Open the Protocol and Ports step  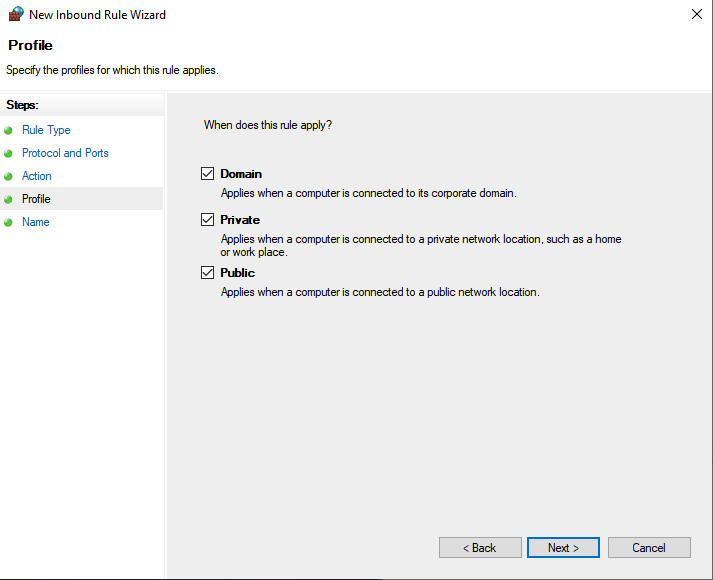coord(65,153)
